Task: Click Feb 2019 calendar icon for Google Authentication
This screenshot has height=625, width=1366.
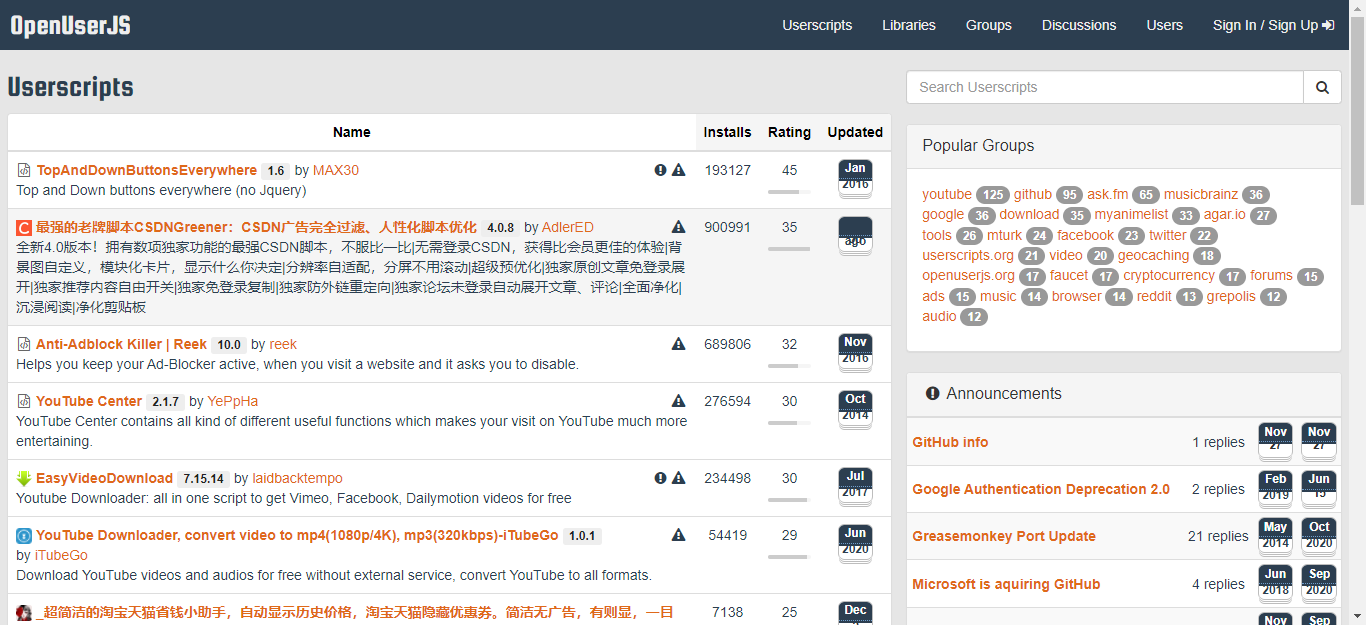Action: (1275, 490)
